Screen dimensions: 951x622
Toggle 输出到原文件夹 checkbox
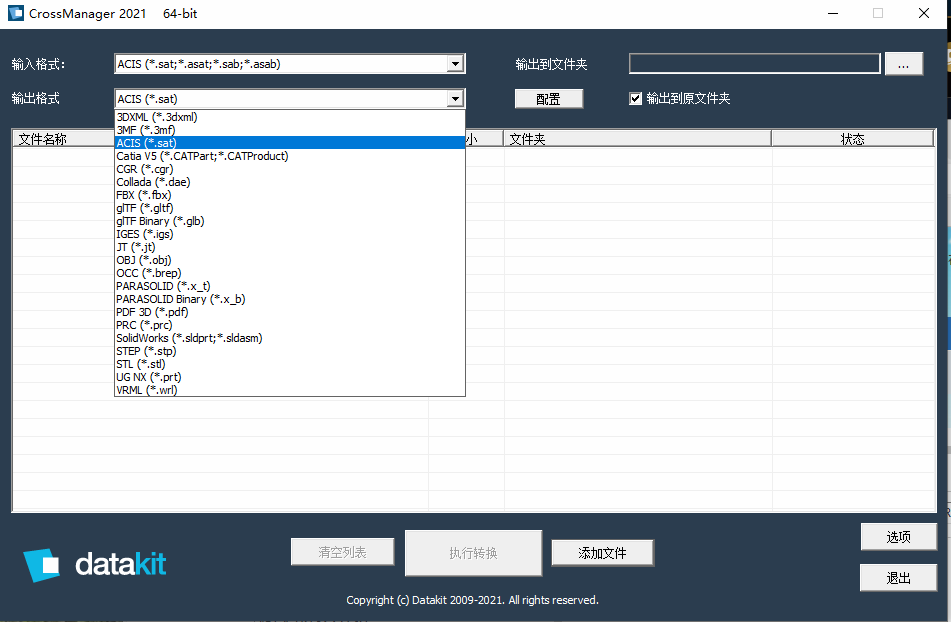point(635,98)
